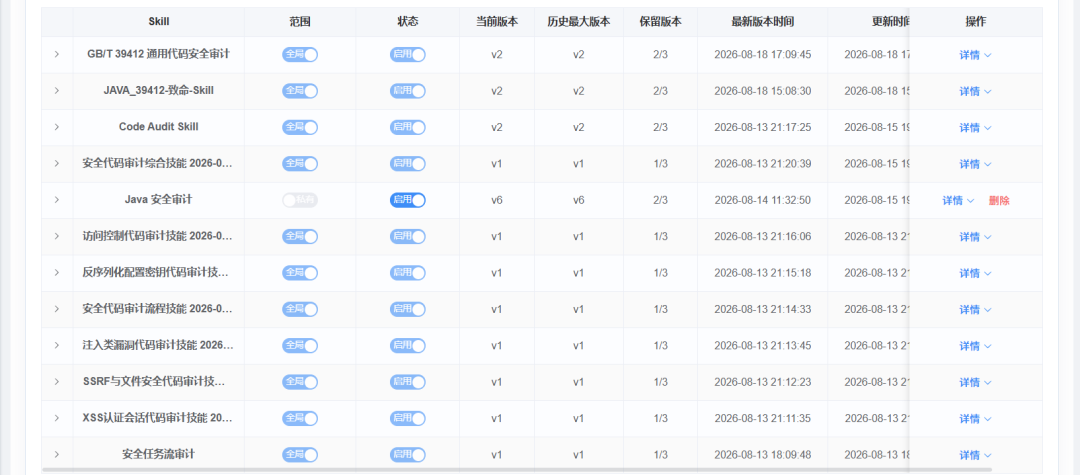Toggle 状态 switch for 安全任务流审计

408,454
